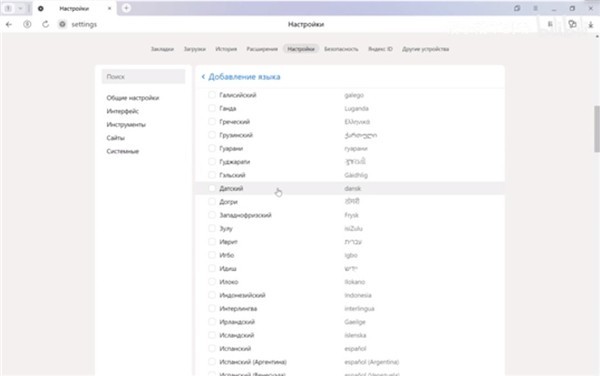Switch to the Закладки tab
Screen dimensions: 600x376
pos(162,49)
